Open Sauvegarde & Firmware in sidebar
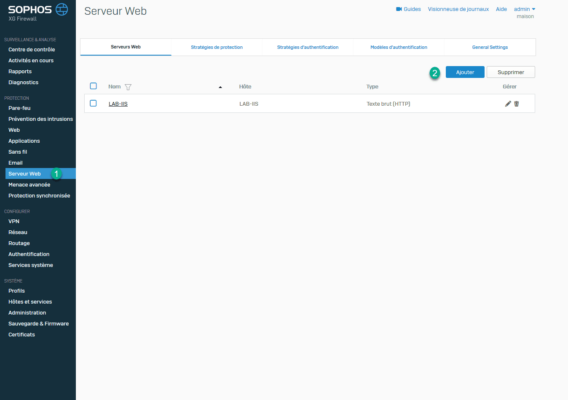This screenshot has width=568, height=400. click(38, 324)
